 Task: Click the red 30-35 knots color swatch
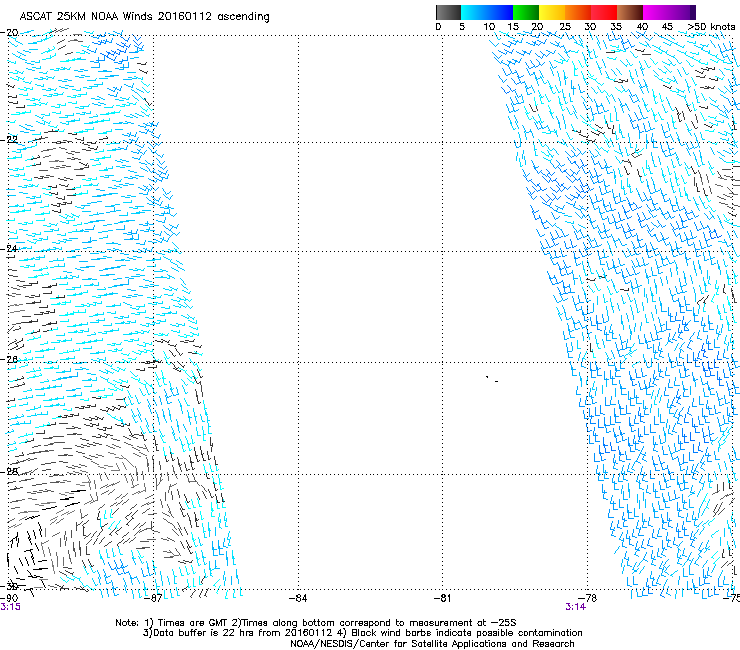[603, 12]
